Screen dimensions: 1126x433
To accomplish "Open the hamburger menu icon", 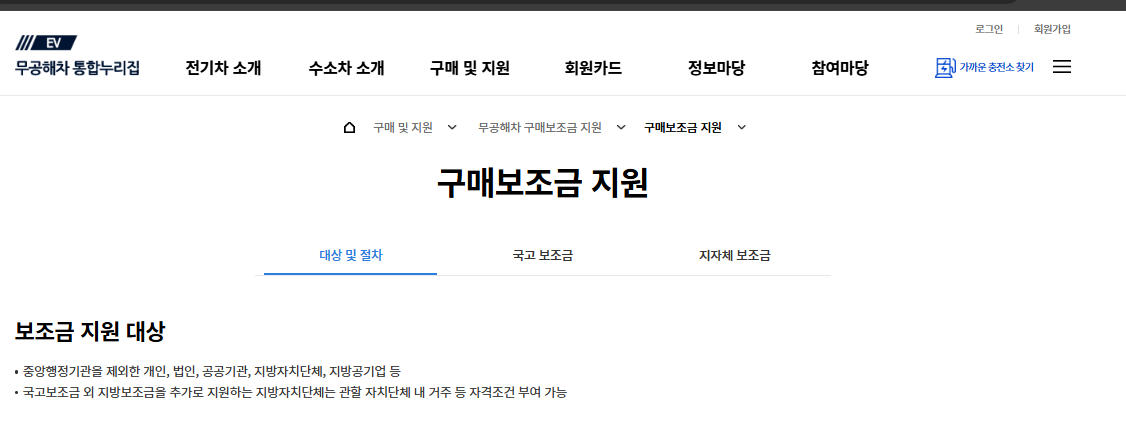I will point(1061,67).
